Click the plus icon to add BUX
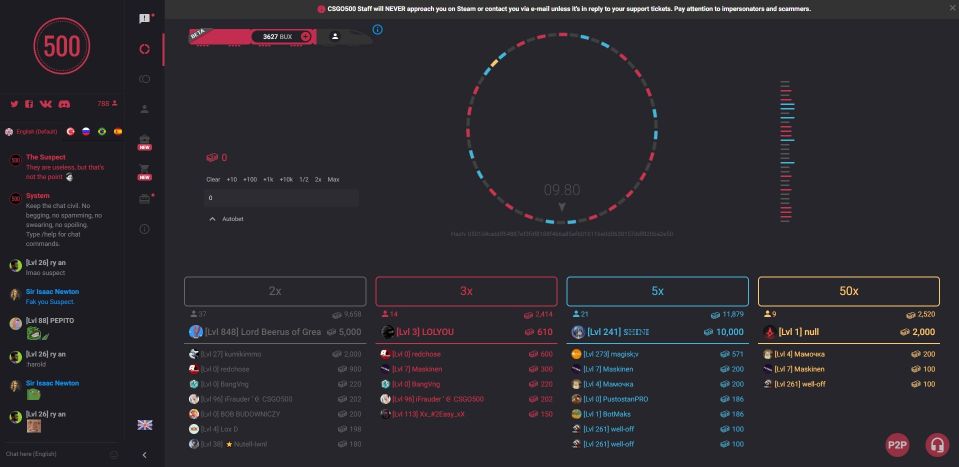Screen dimensions: 959x467 (x=306, y=36)
